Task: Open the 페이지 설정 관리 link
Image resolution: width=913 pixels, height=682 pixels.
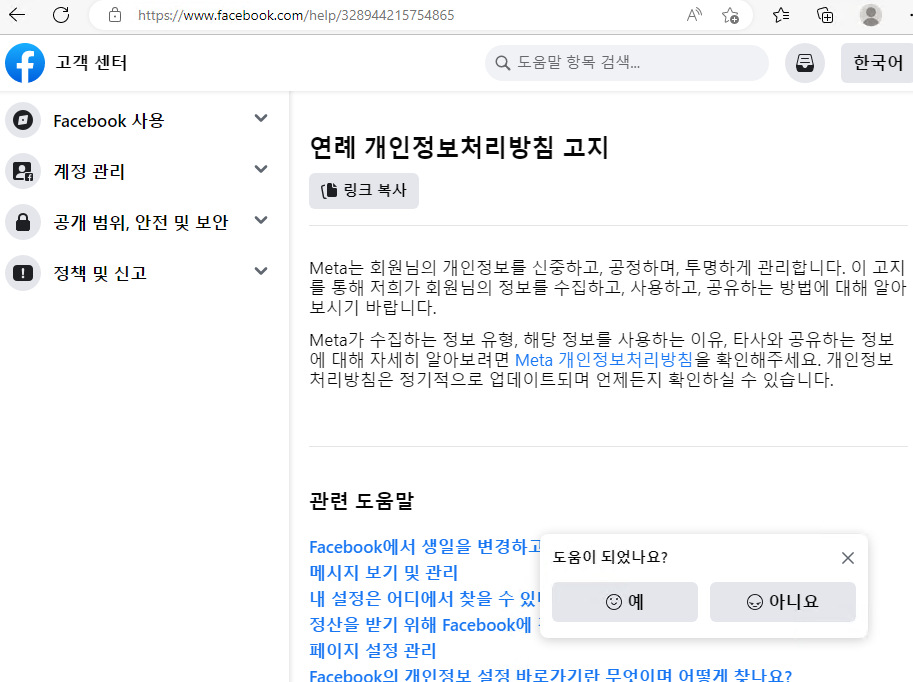Action: tap(373, 650)
